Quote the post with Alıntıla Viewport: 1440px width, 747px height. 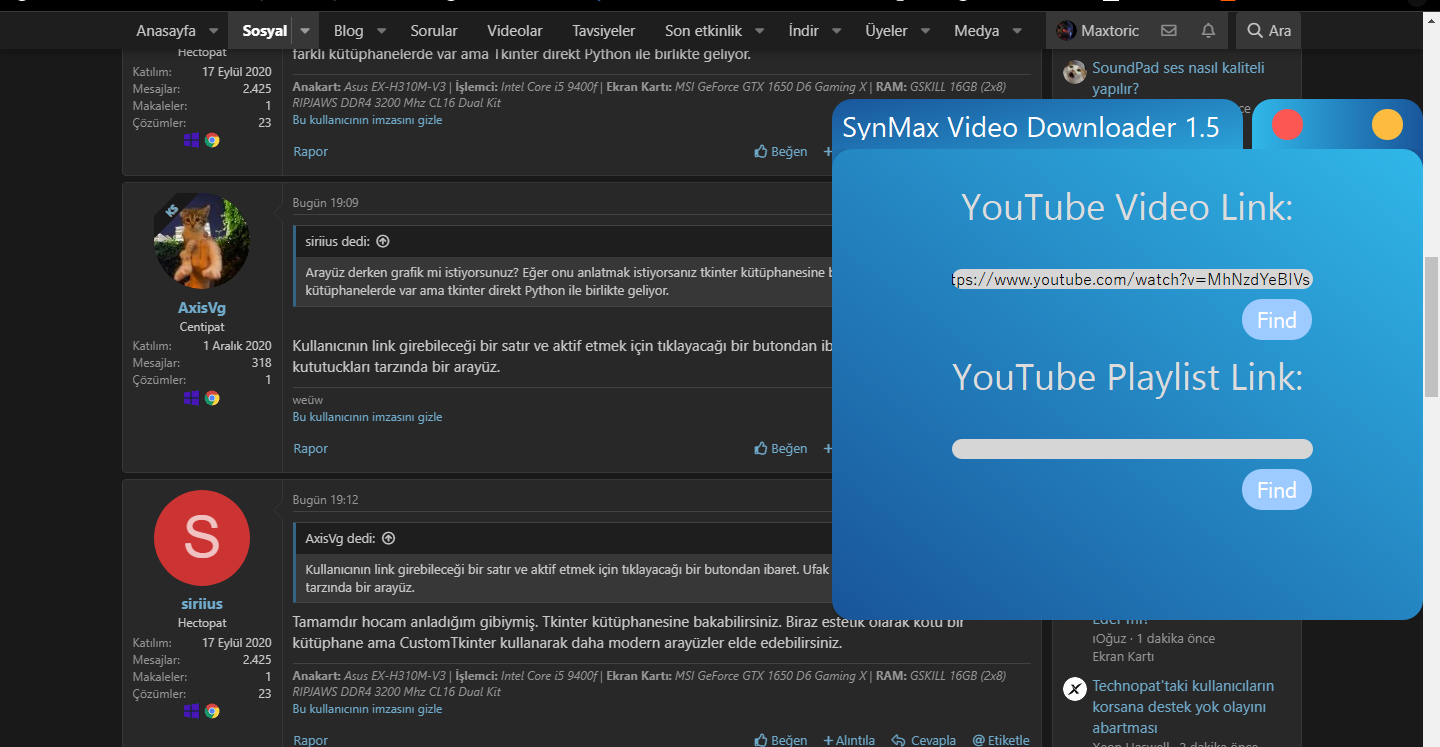(849, 741)
